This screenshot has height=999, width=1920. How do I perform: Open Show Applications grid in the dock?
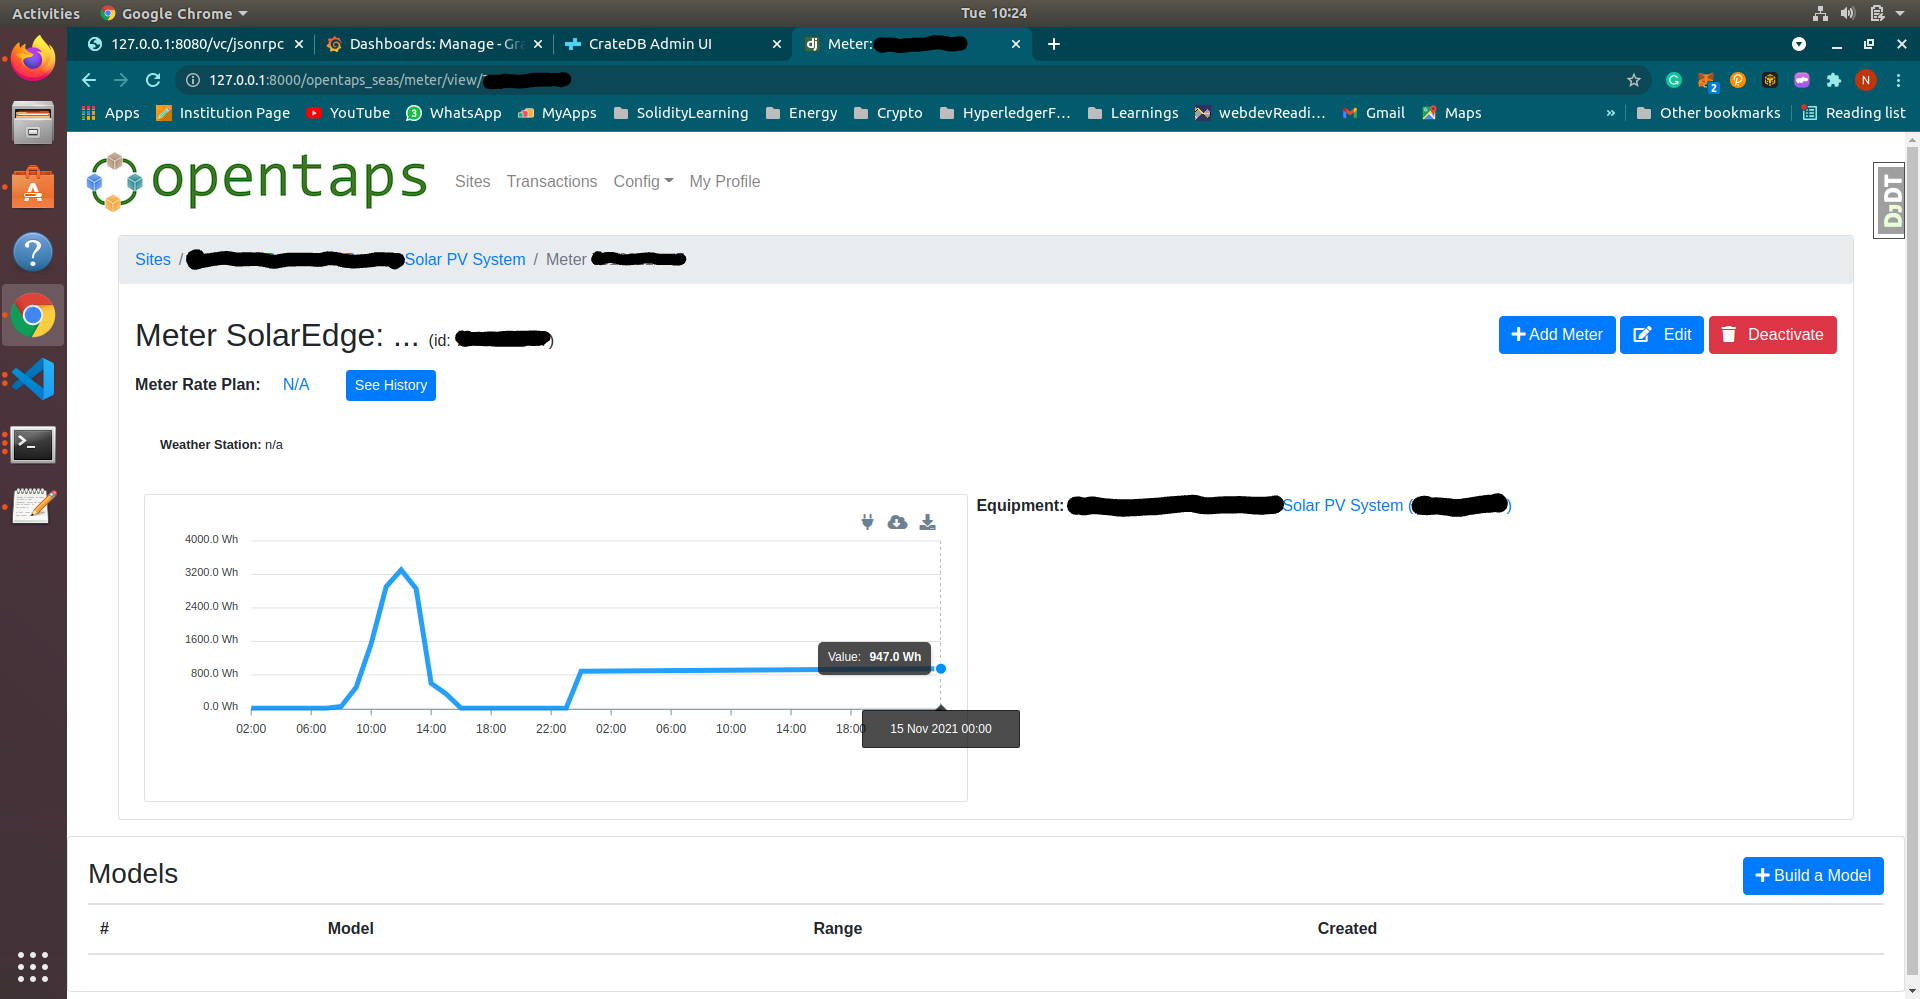33,967
